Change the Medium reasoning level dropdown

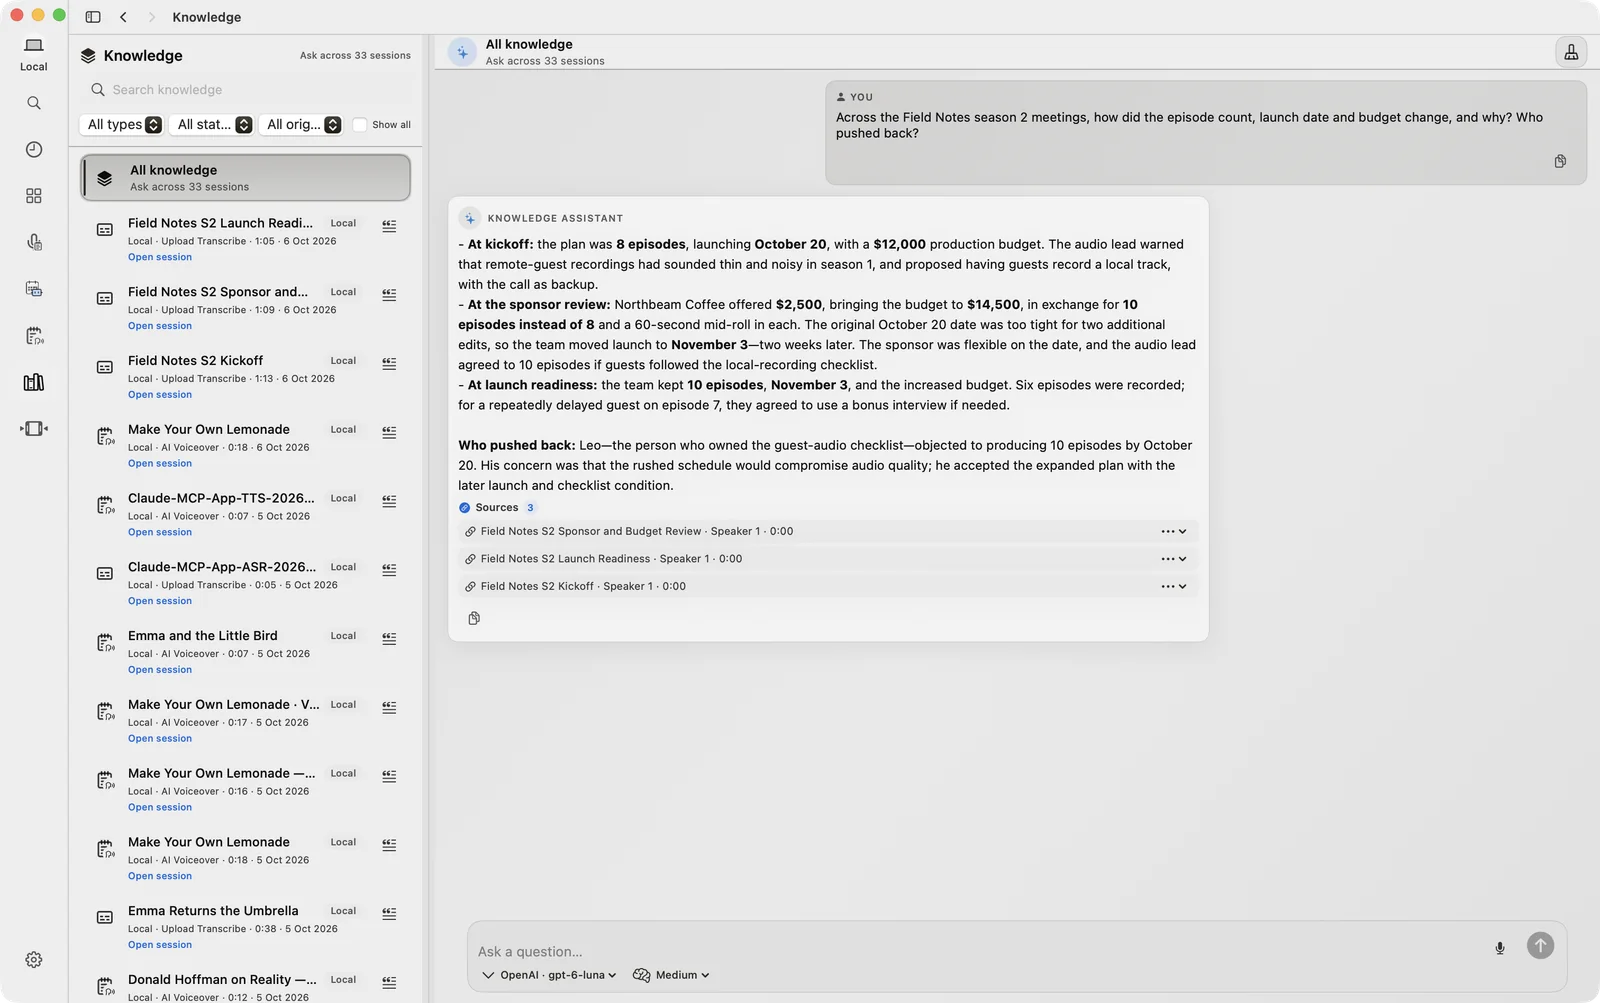tap(671, 975)
